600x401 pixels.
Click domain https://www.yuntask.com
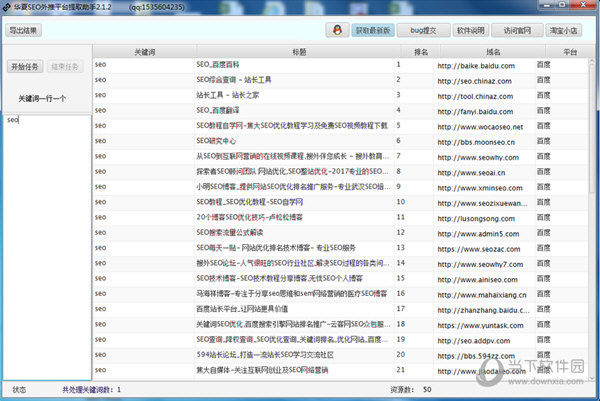(480, 326)
